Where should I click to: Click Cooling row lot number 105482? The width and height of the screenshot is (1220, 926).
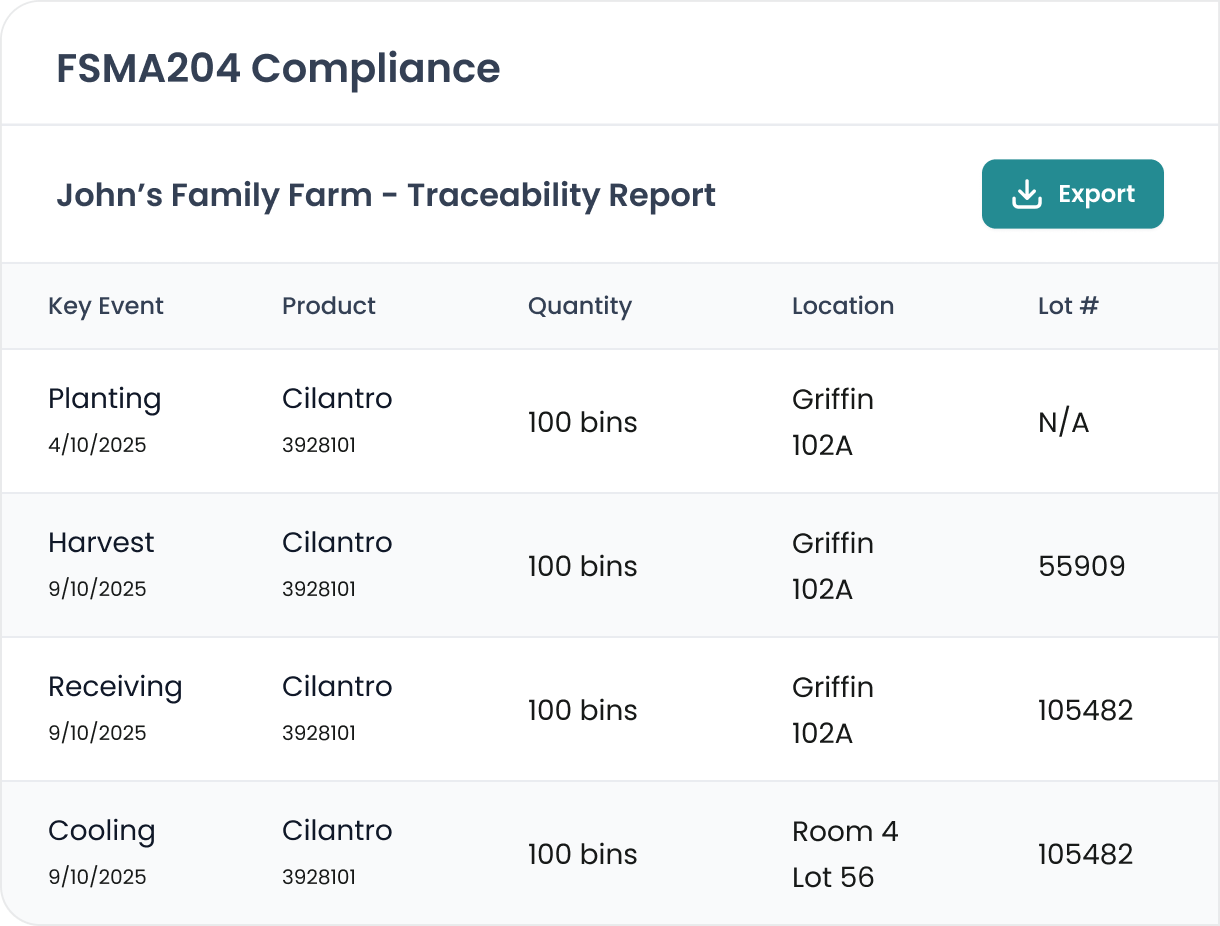(x=1085, y=854)
